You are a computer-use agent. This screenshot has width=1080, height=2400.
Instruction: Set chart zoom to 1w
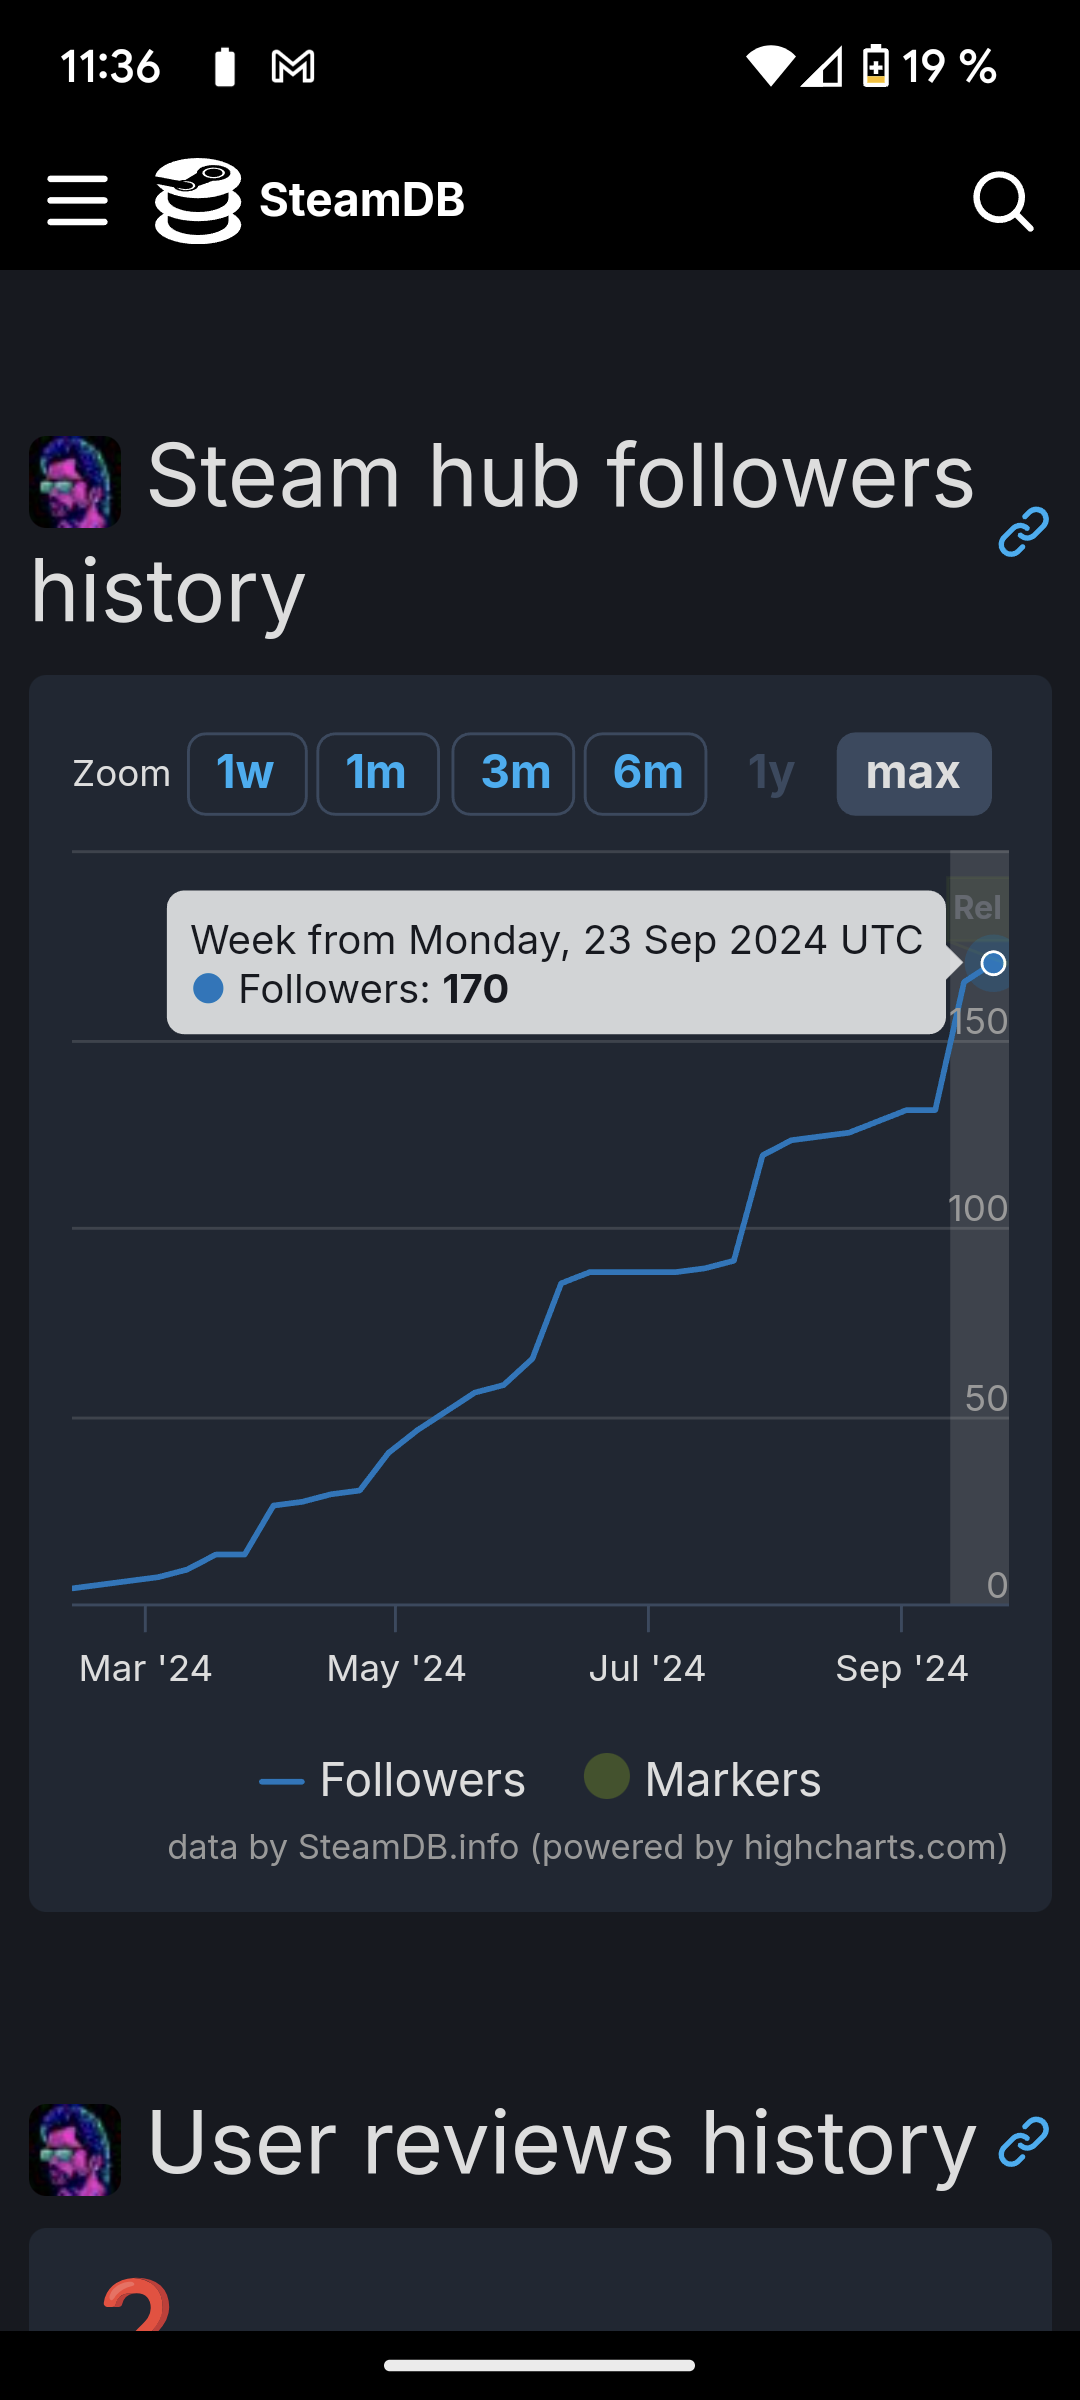click(x=246, y=773)
